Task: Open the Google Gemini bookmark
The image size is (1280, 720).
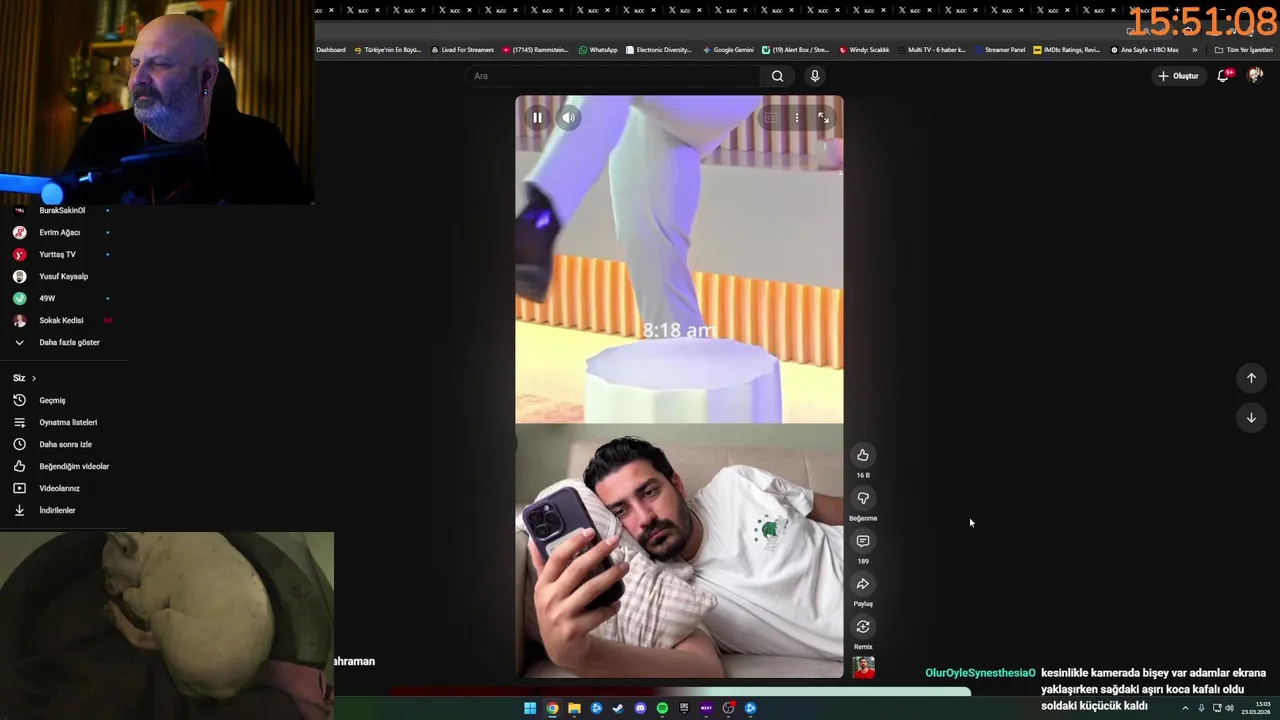Action: coord(728,50)
